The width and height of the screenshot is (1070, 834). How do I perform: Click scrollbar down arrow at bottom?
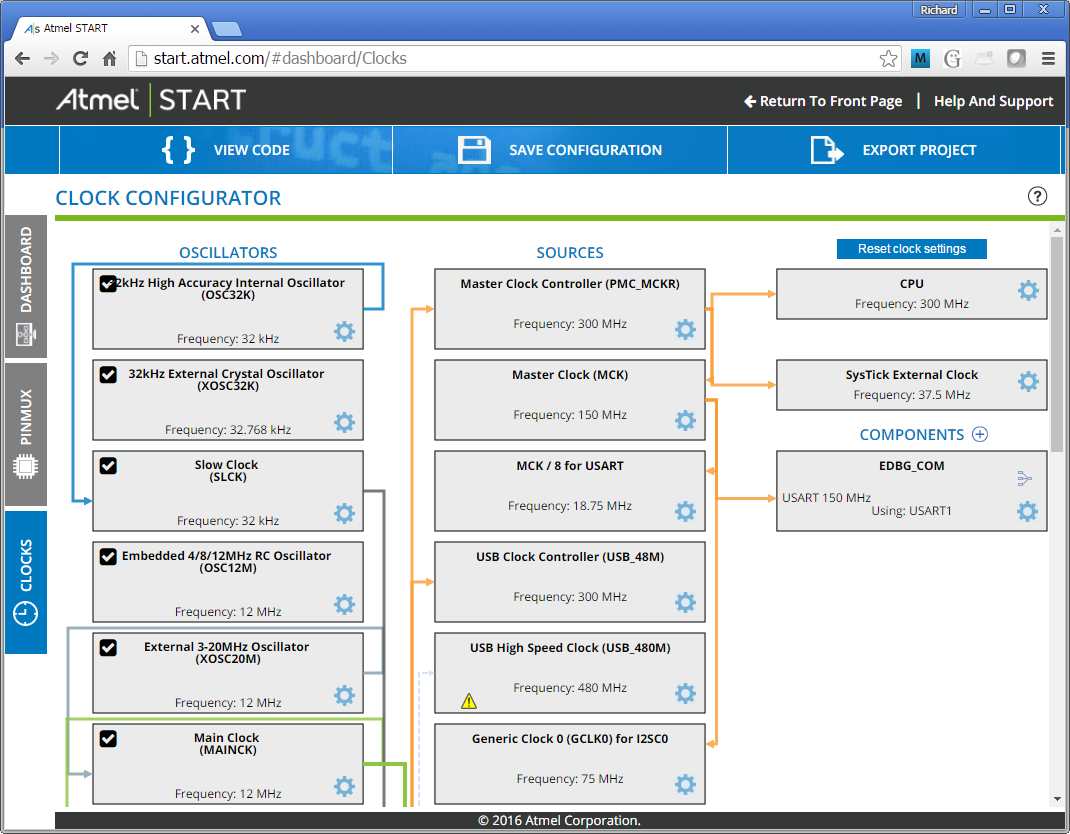click(x=1056, y=799)
